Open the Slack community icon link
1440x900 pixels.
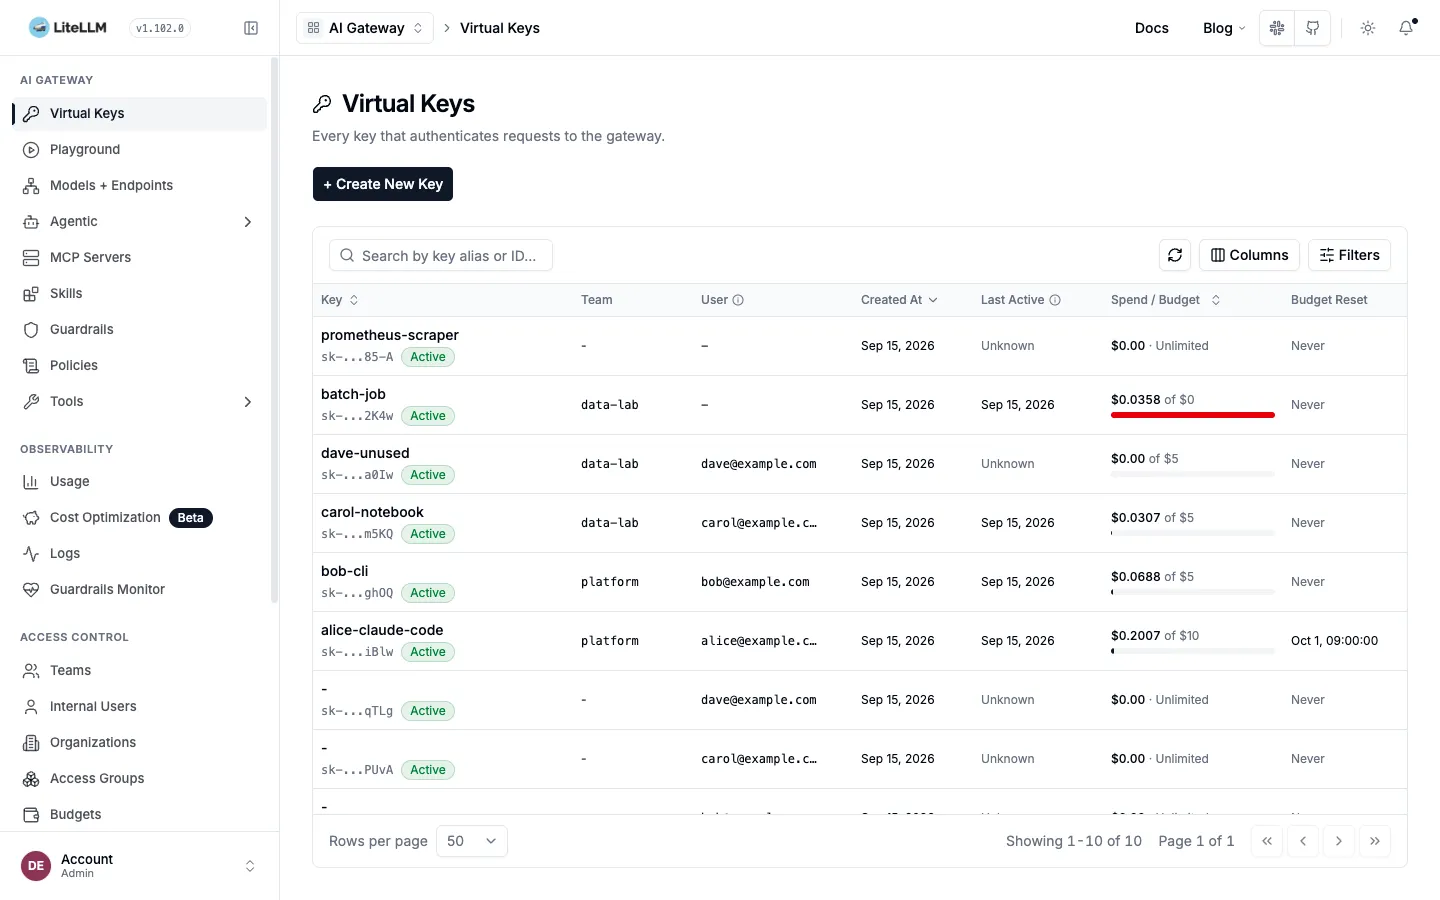[1277, 28]
